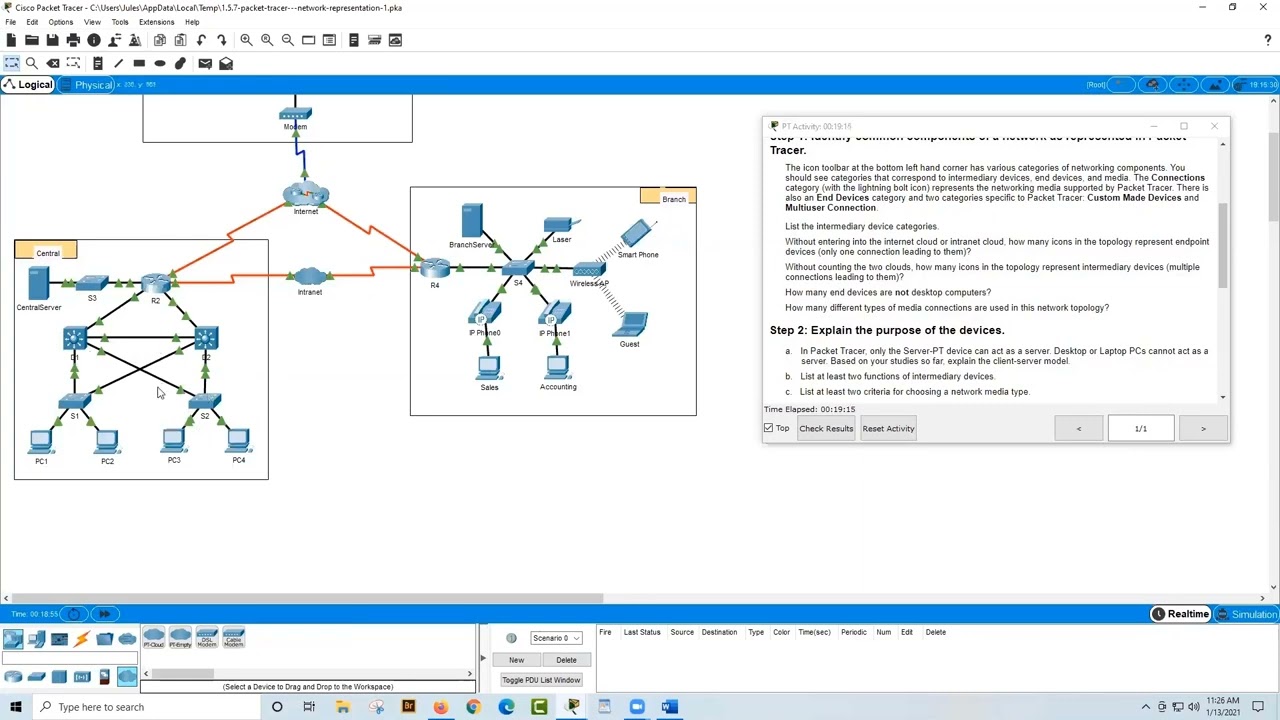Switch to Physical workspace view
Screen dimensions: 1280x720
tap(87, 85)
